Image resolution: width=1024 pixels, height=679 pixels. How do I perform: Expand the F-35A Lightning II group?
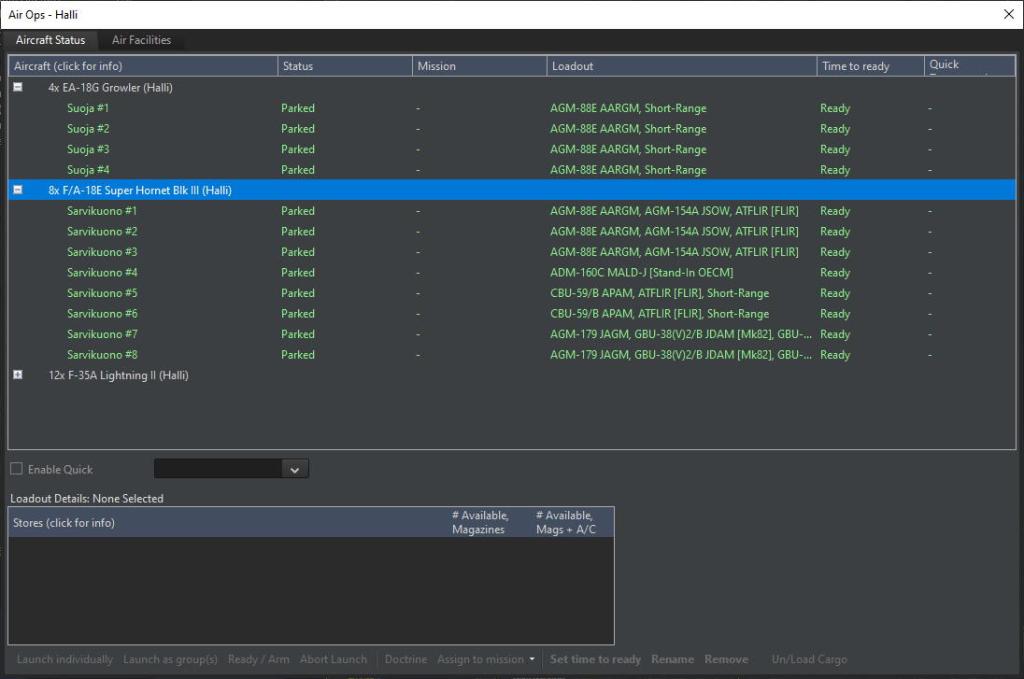pos(18,376)
